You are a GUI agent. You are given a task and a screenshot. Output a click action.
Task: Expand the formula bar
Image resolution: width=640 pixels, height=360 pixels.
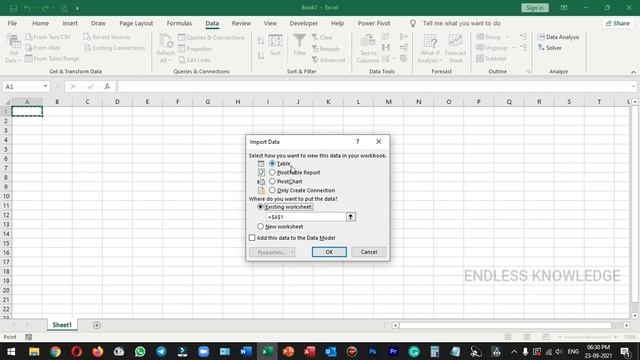[x=633, y=87]
